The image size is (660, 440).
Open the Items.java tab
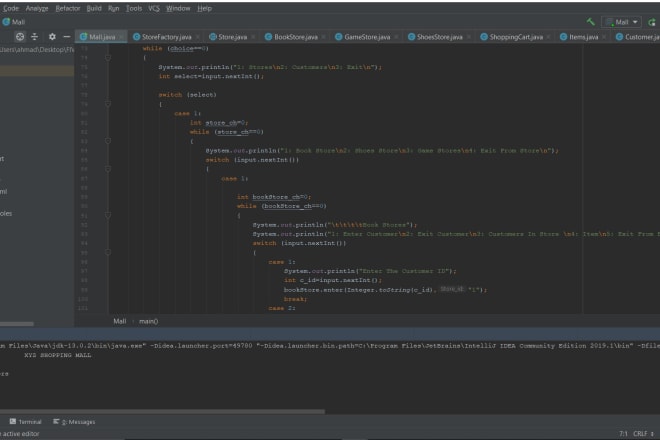(583, 37)
